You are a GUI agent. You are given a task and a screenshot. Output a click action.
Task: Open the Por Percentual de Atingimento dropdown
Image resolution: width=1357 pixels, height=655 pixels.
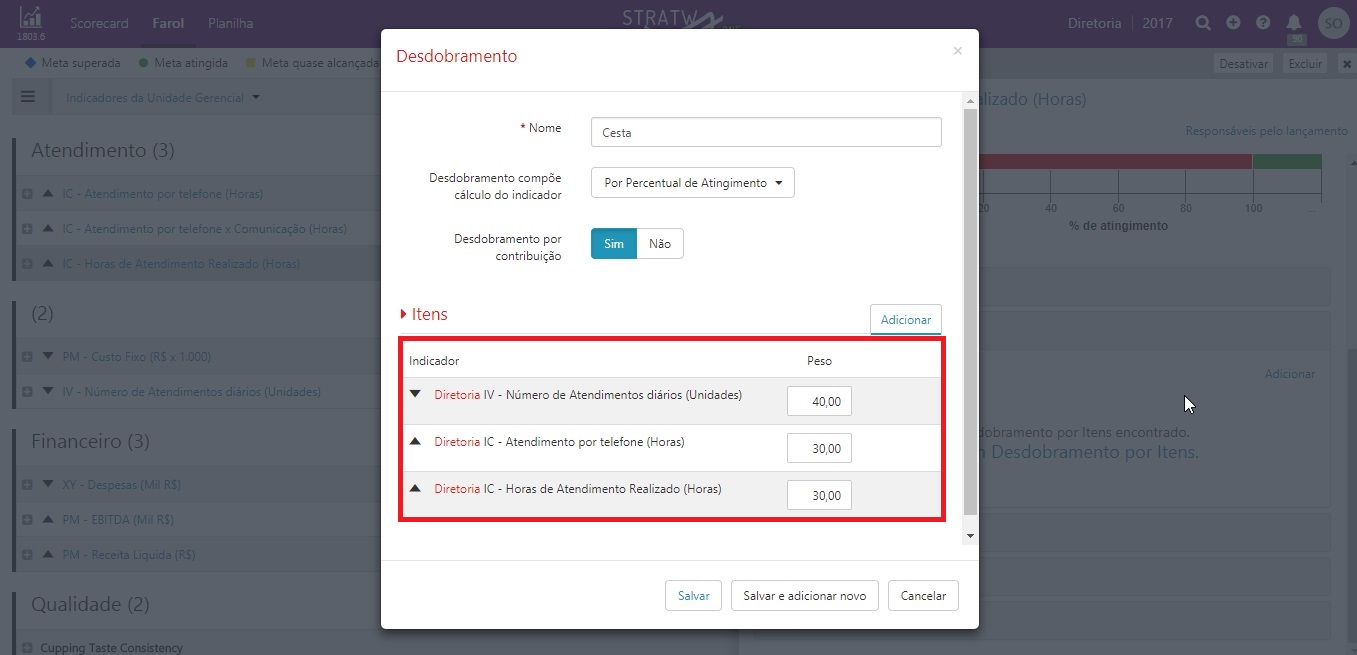click(693, 183)
